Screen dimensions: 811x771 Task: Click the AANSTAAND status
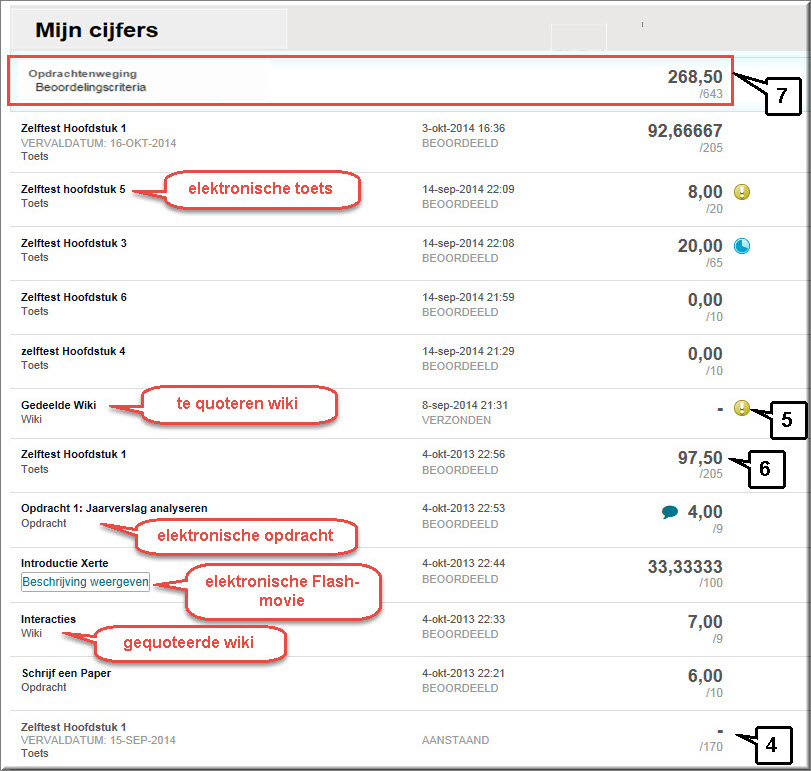[x=455, y=740]
